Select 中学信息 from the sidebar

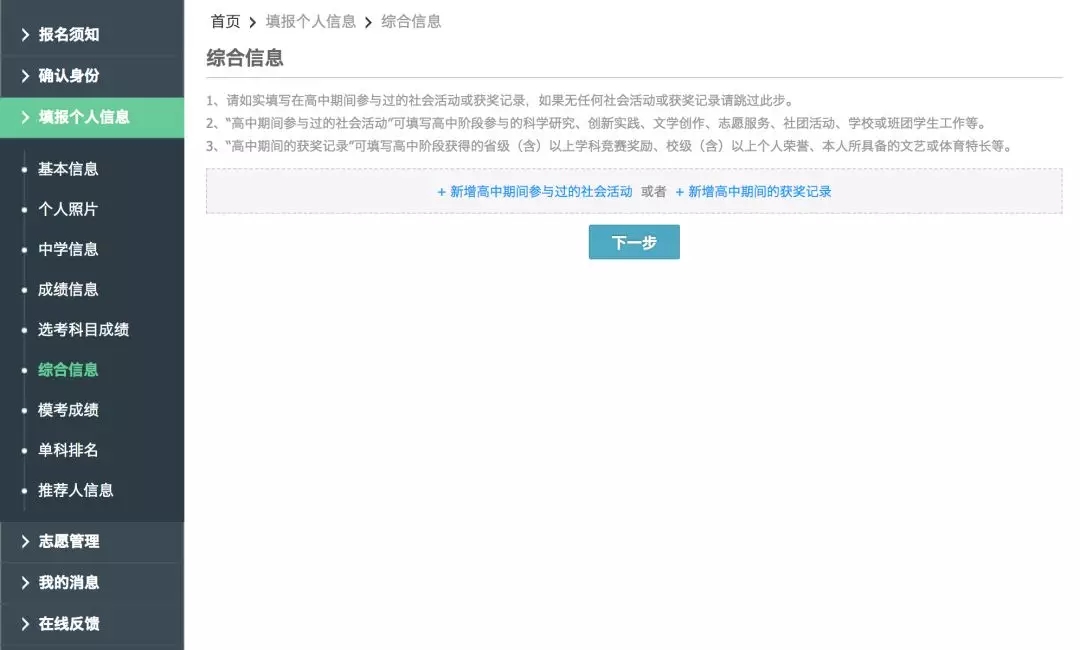(68, 249)
